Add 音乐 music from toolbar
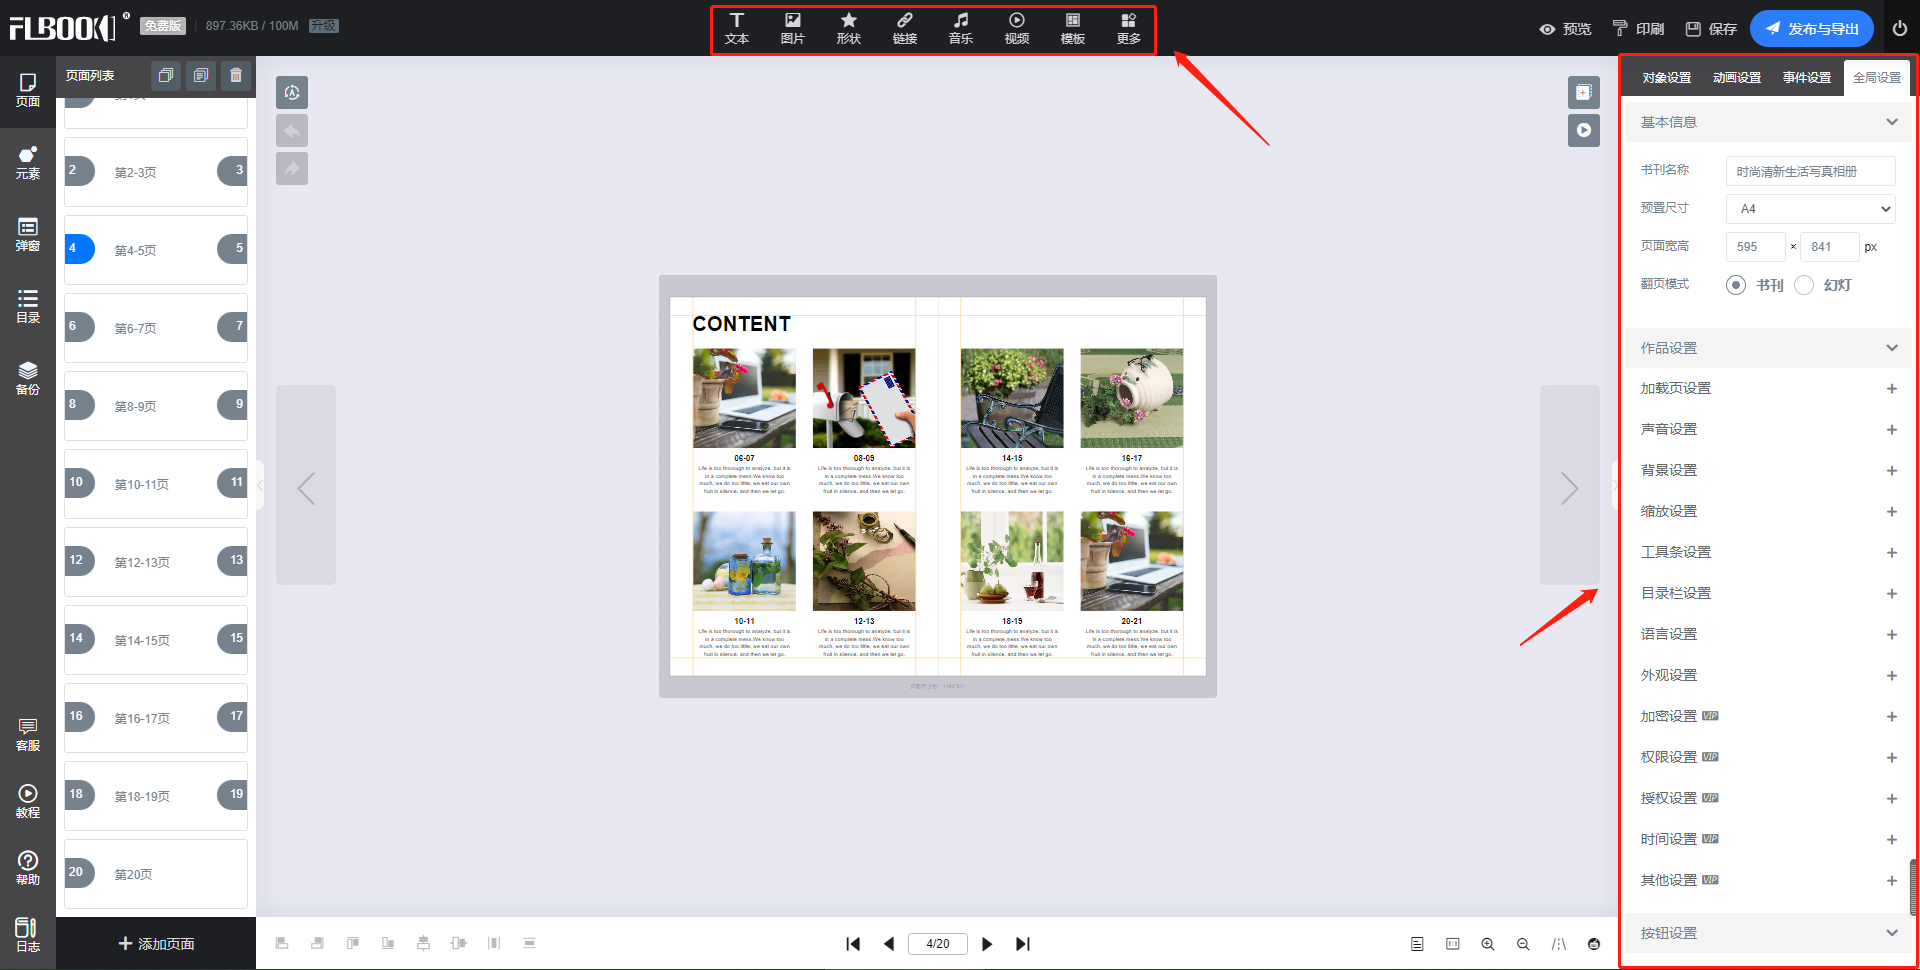Viewport: 1920px width, 970px height. click(961, 29)
